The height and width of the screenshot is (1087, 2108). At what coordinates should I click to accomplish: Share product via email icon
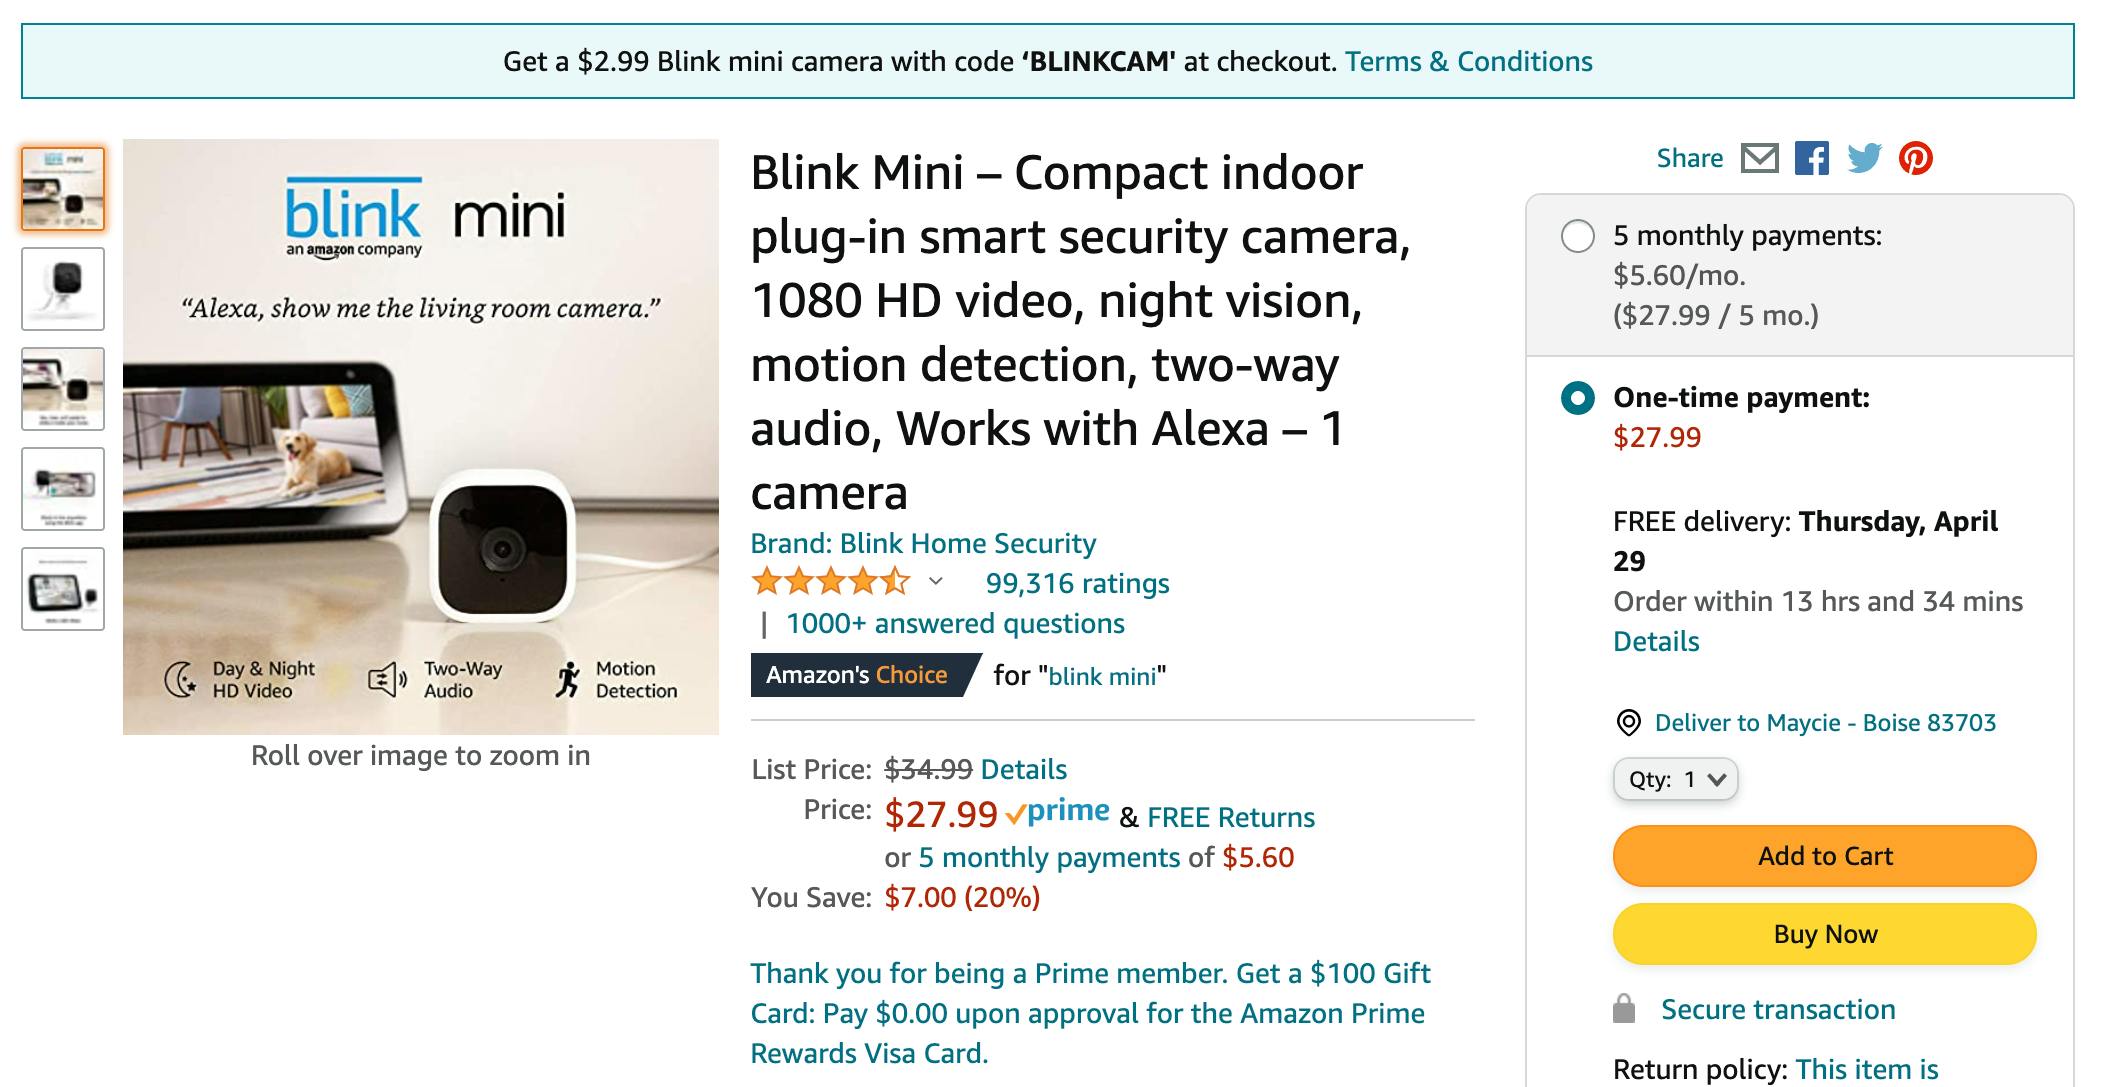[x=1759, y=159]
